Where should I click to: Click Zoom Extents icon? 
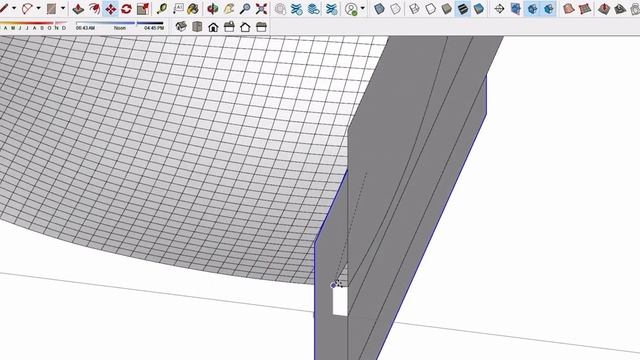pos(261,8)
